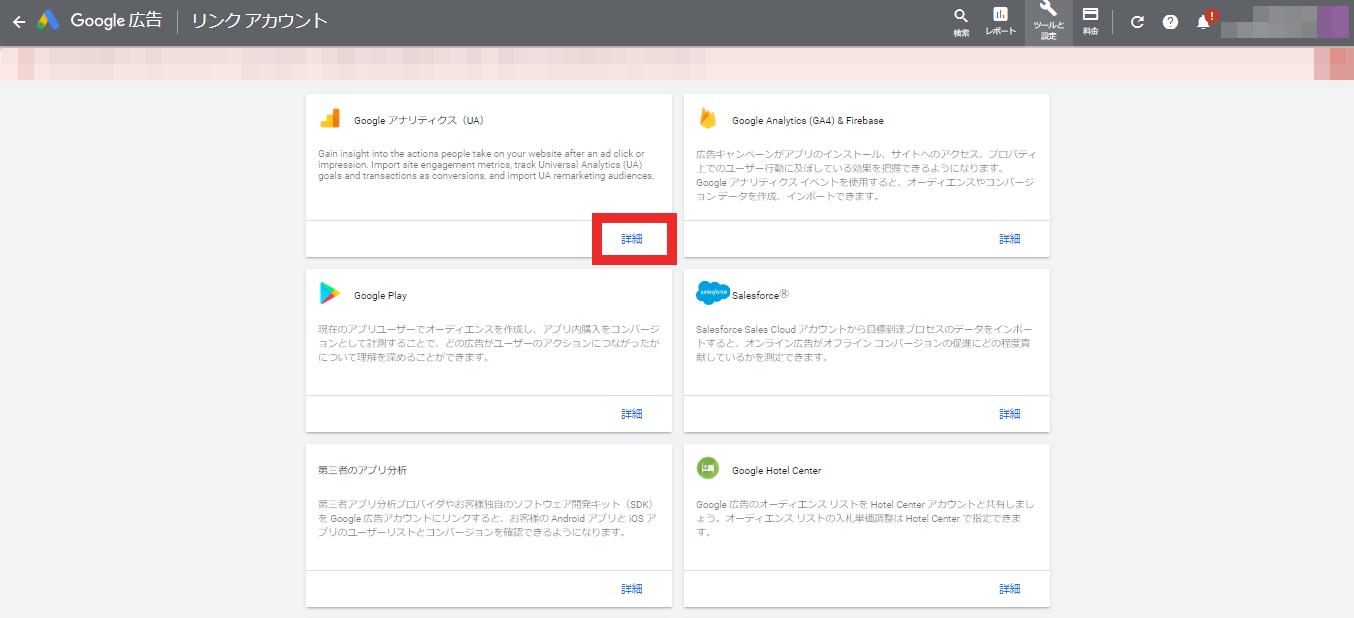Viewport: 1354px width, 618px height.
Task: Select the Google Play card title
Action: point(380,296)
